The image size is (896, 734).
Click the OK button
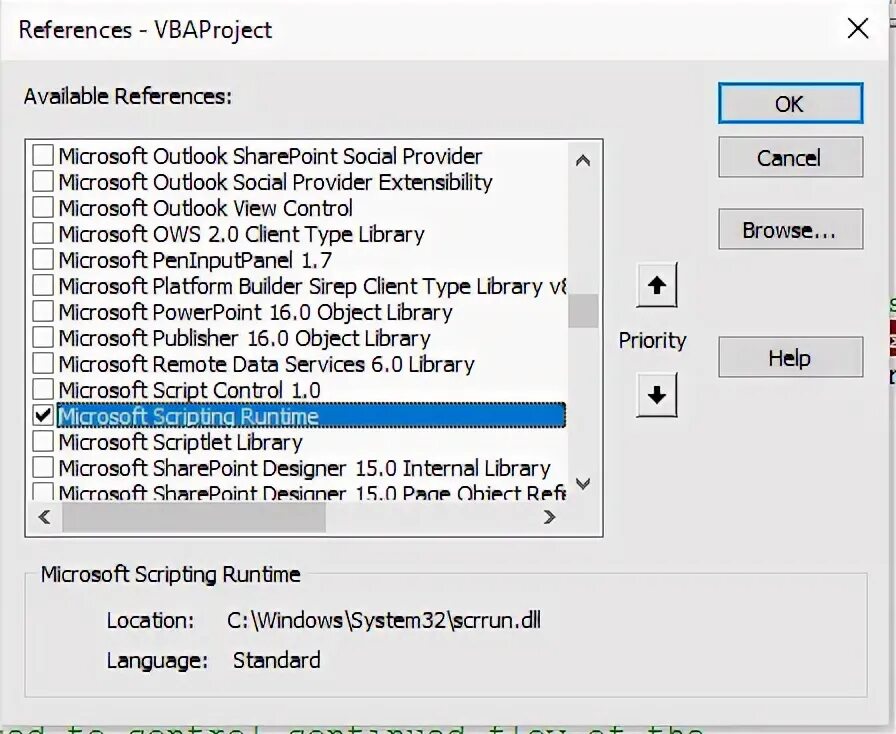790,103
